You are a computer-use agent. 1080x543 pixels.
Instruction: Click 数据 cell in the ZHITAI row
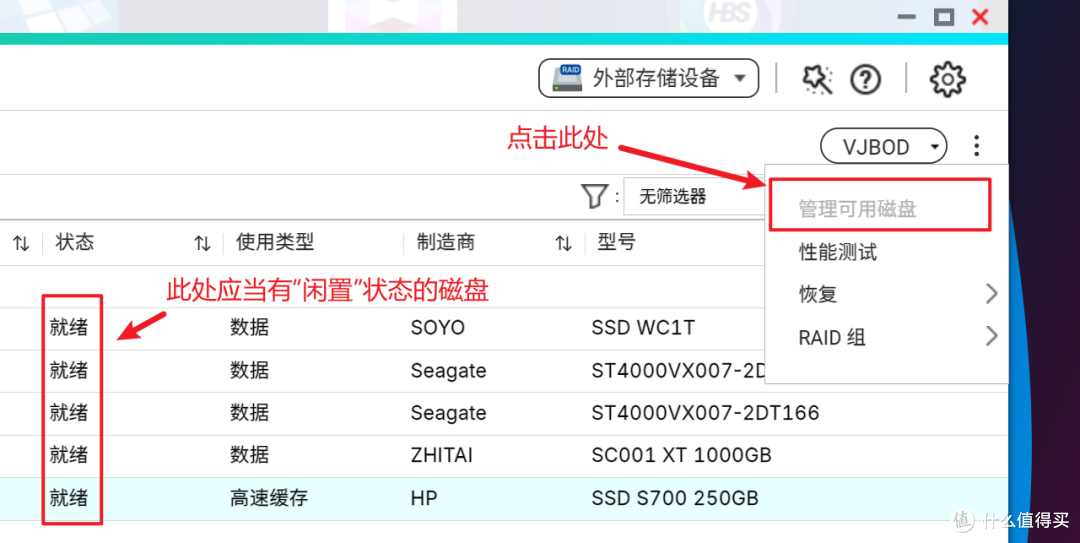tap(249, 455)
